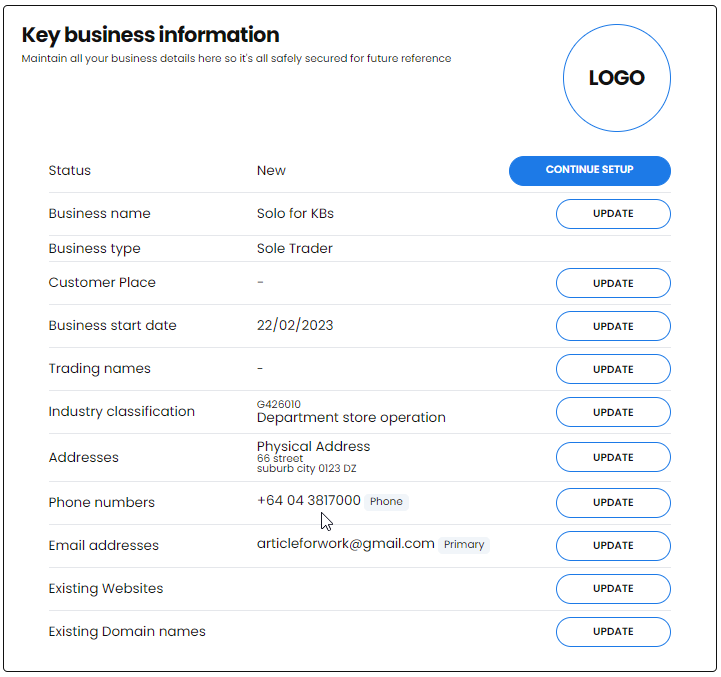Viewport: 721px width, 677px height.
Task: Click the 'Trading names' label
Action: (99, 369)
